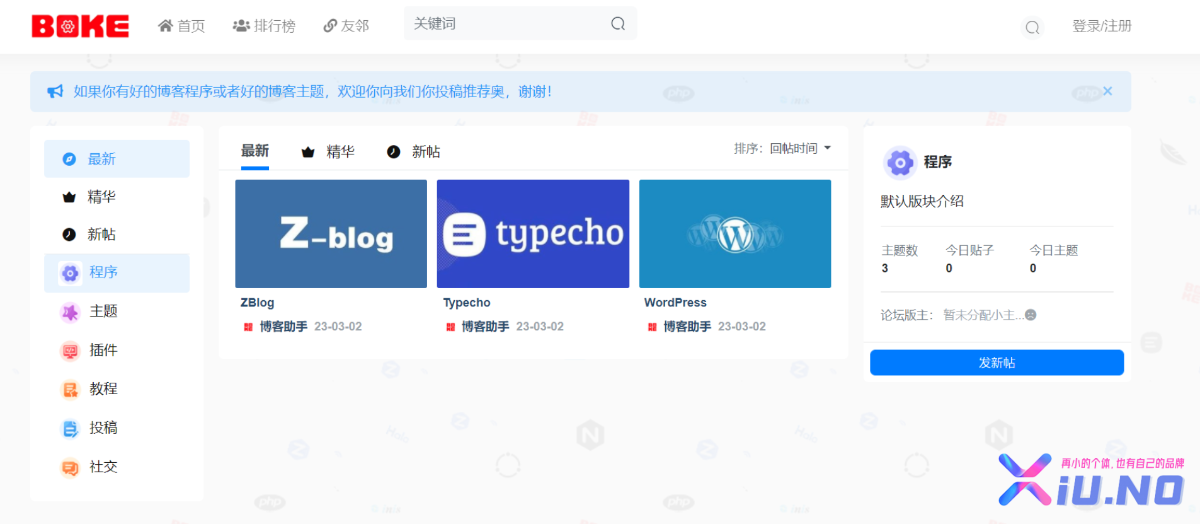Image resolution: width=1200 pixels, height=524 pixels.
Task: Click the avatar icon beside the ZBlog author
Action: click(x=248, y=326)
